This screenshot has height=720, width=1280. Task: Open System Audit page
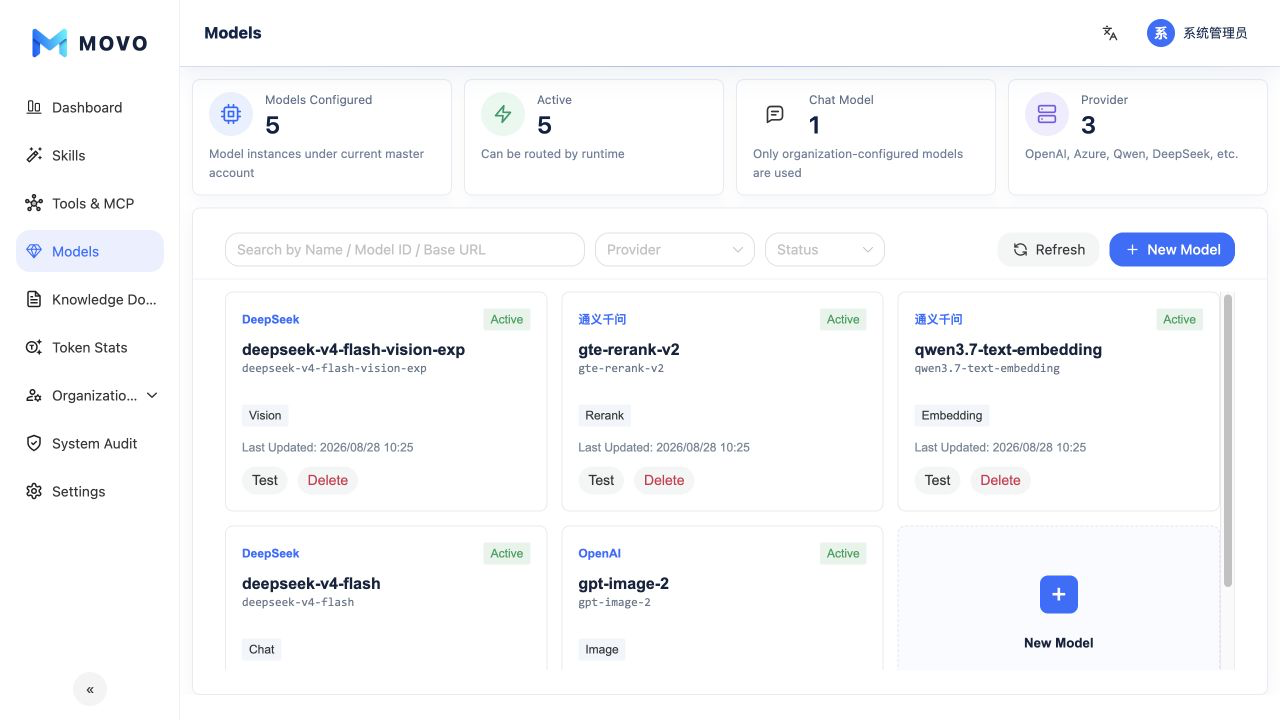click(90, 443)
